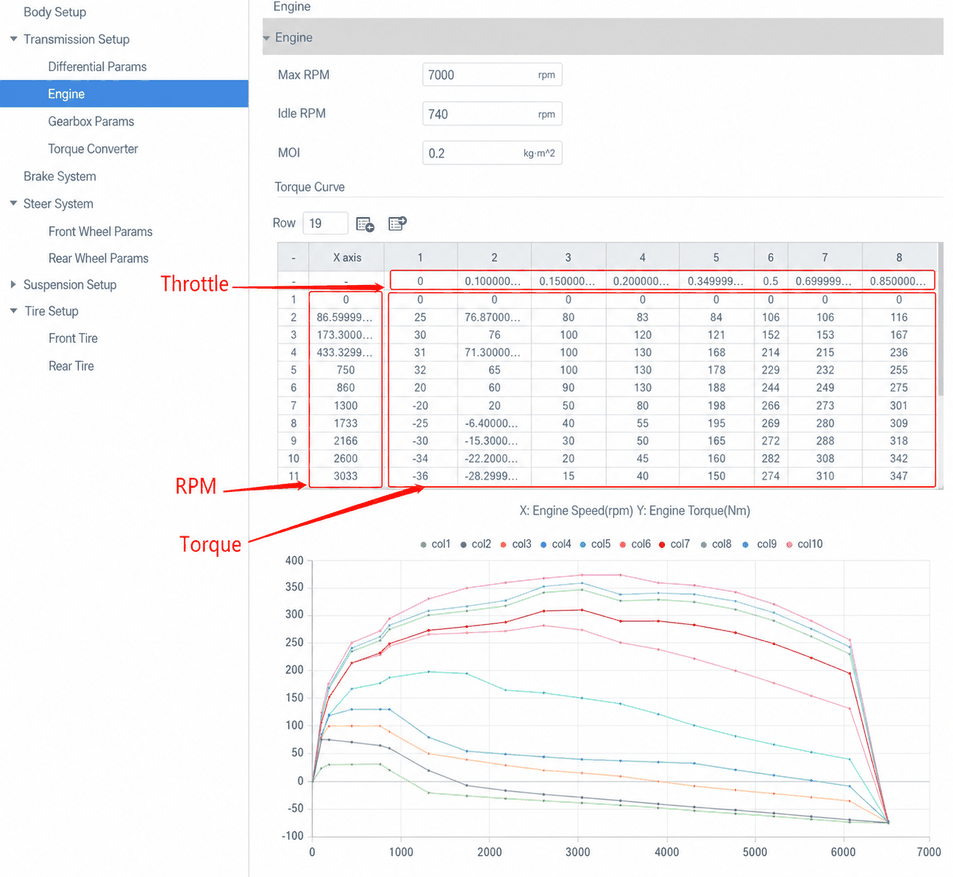Select the highlighted Engine sidebar item
Screen dimensions: 953x877
click(124, 94)
